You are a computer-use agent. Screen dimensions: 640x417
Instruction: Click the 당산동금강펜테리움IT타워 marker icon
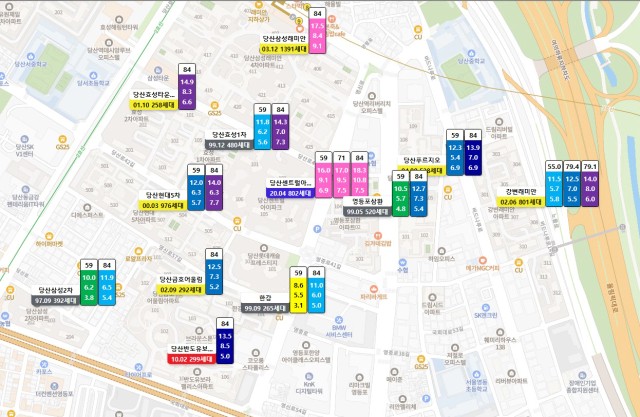[x=25, y=189]
